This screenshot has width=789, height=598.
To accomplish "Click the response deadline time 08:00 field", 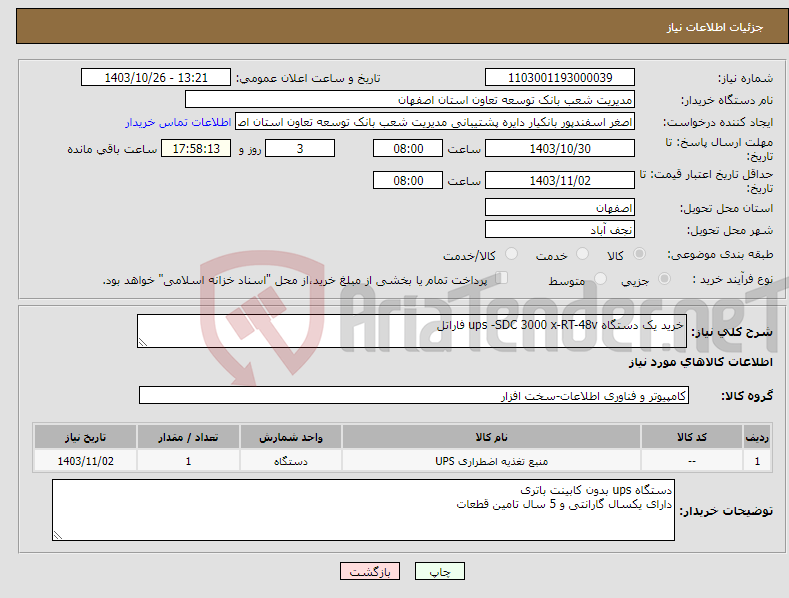I will click(x=408, y=148).
